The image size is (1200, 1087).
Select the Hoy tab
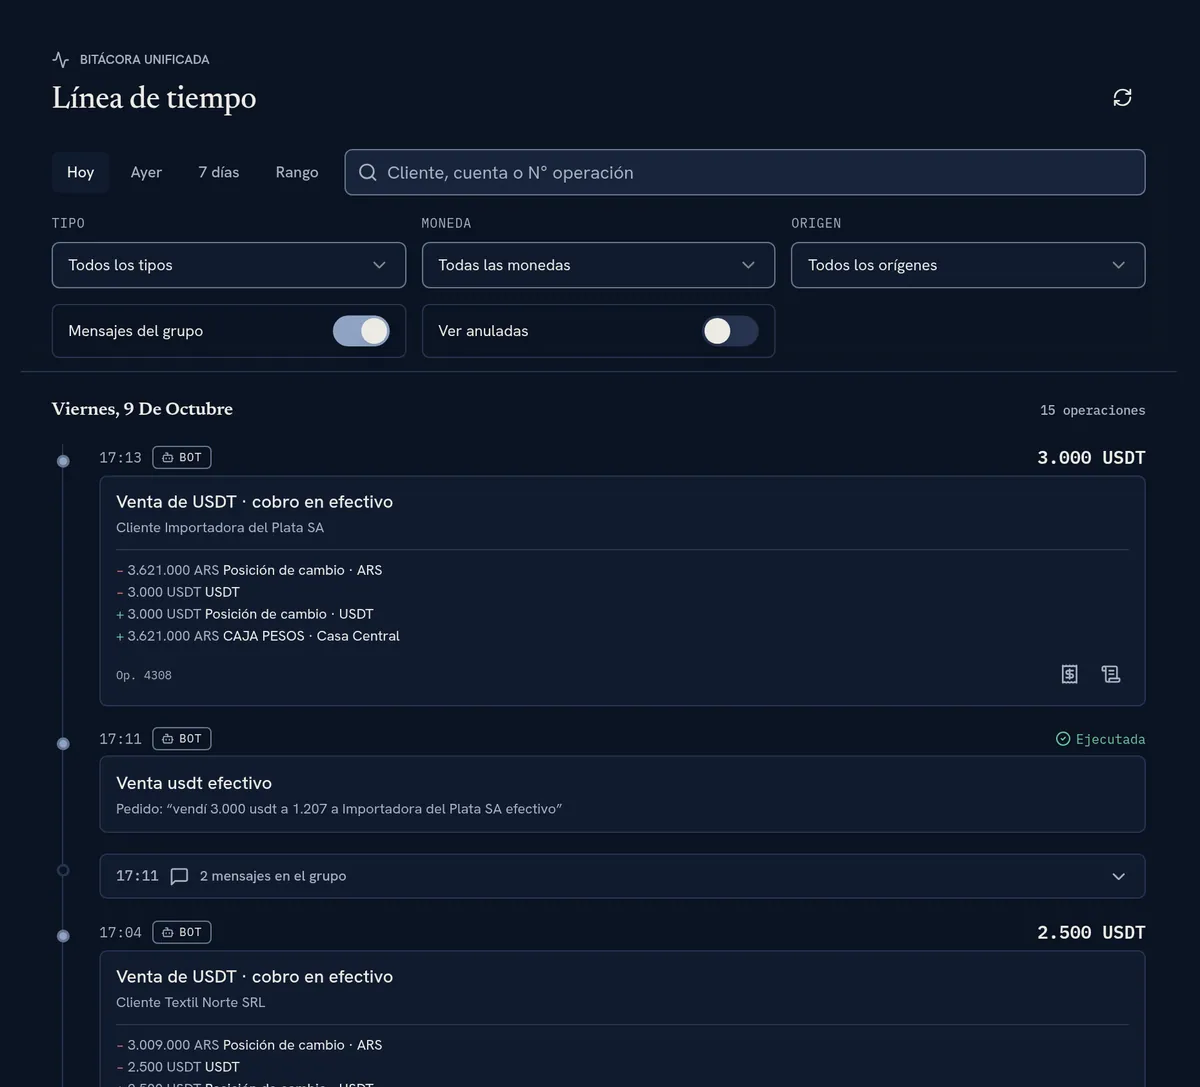pos(80,172)
